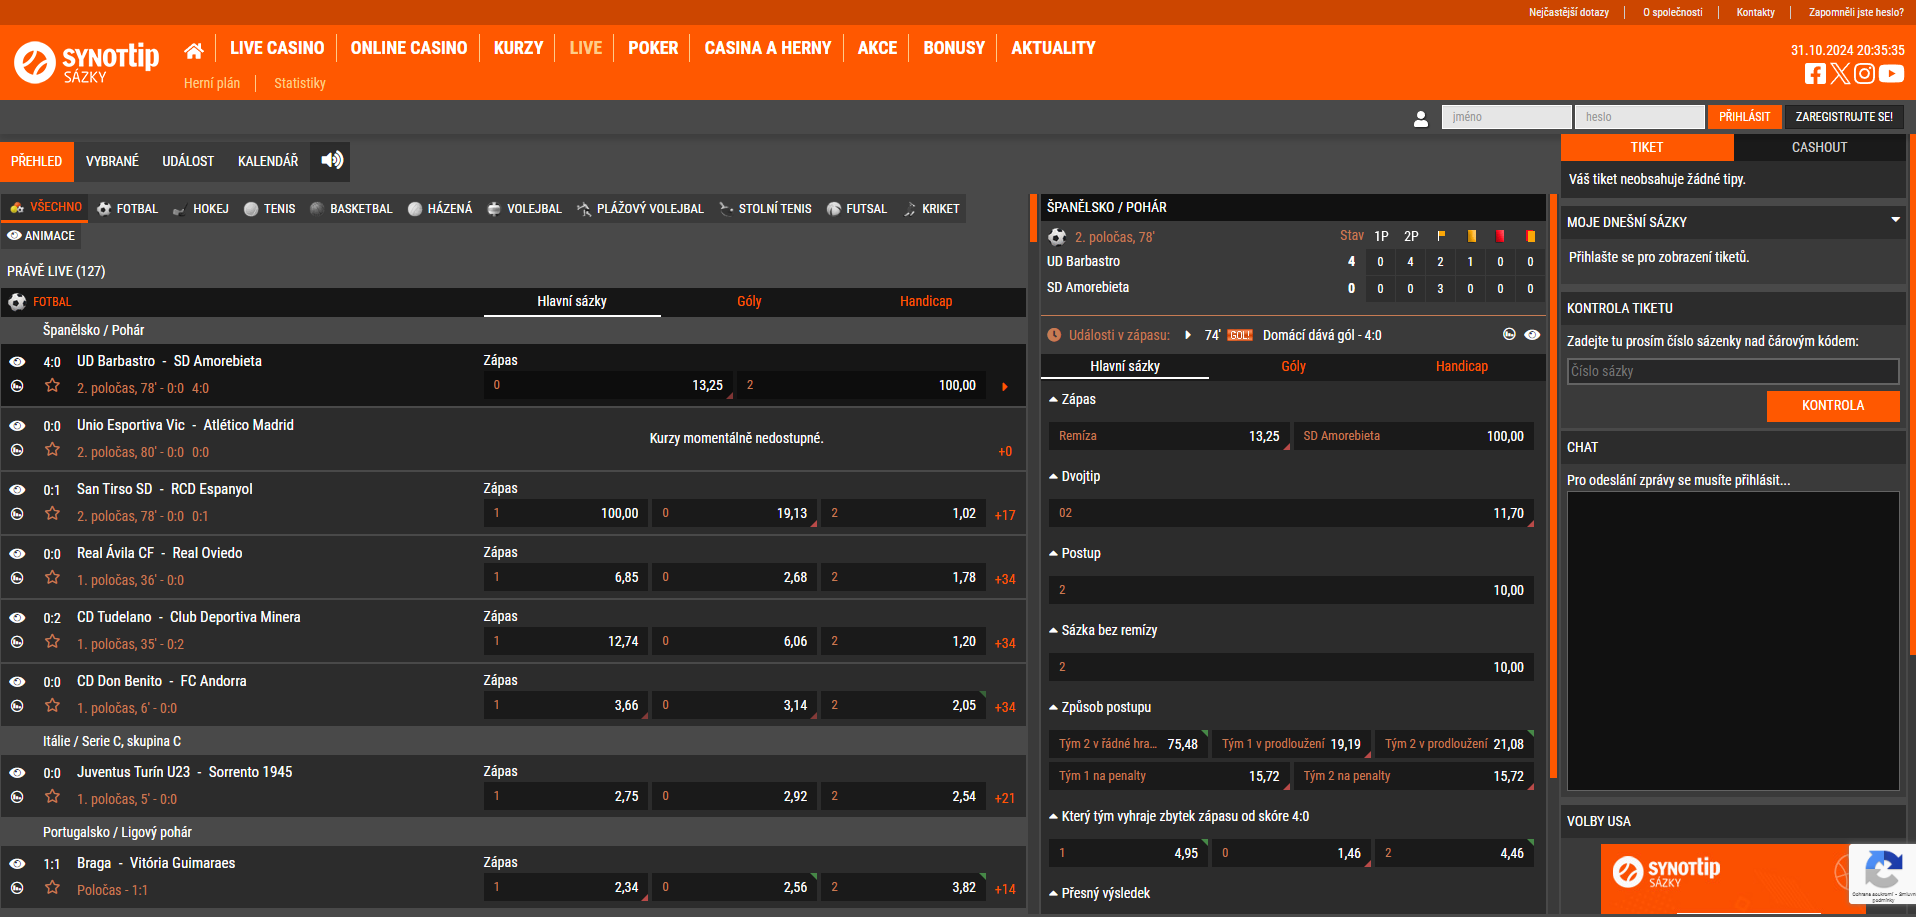Filter by Hokej sport
1916x917 pixels.
pyautogui.click(x=200, y=209)
